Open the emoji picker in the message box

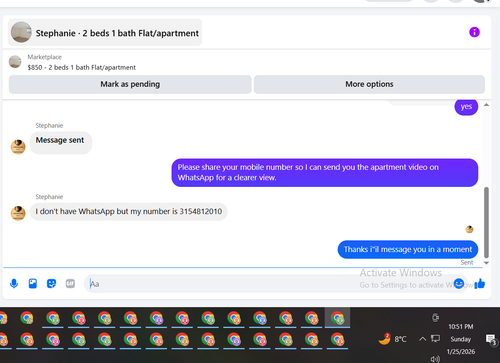(x=459, y=284)
